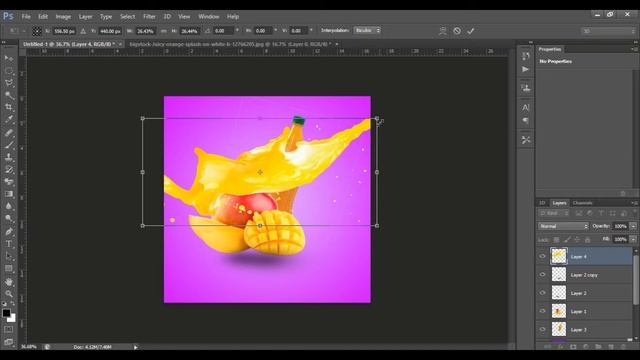Screen dimensions: 640x360
Task: Select the Crop tool
Action: 9,107
